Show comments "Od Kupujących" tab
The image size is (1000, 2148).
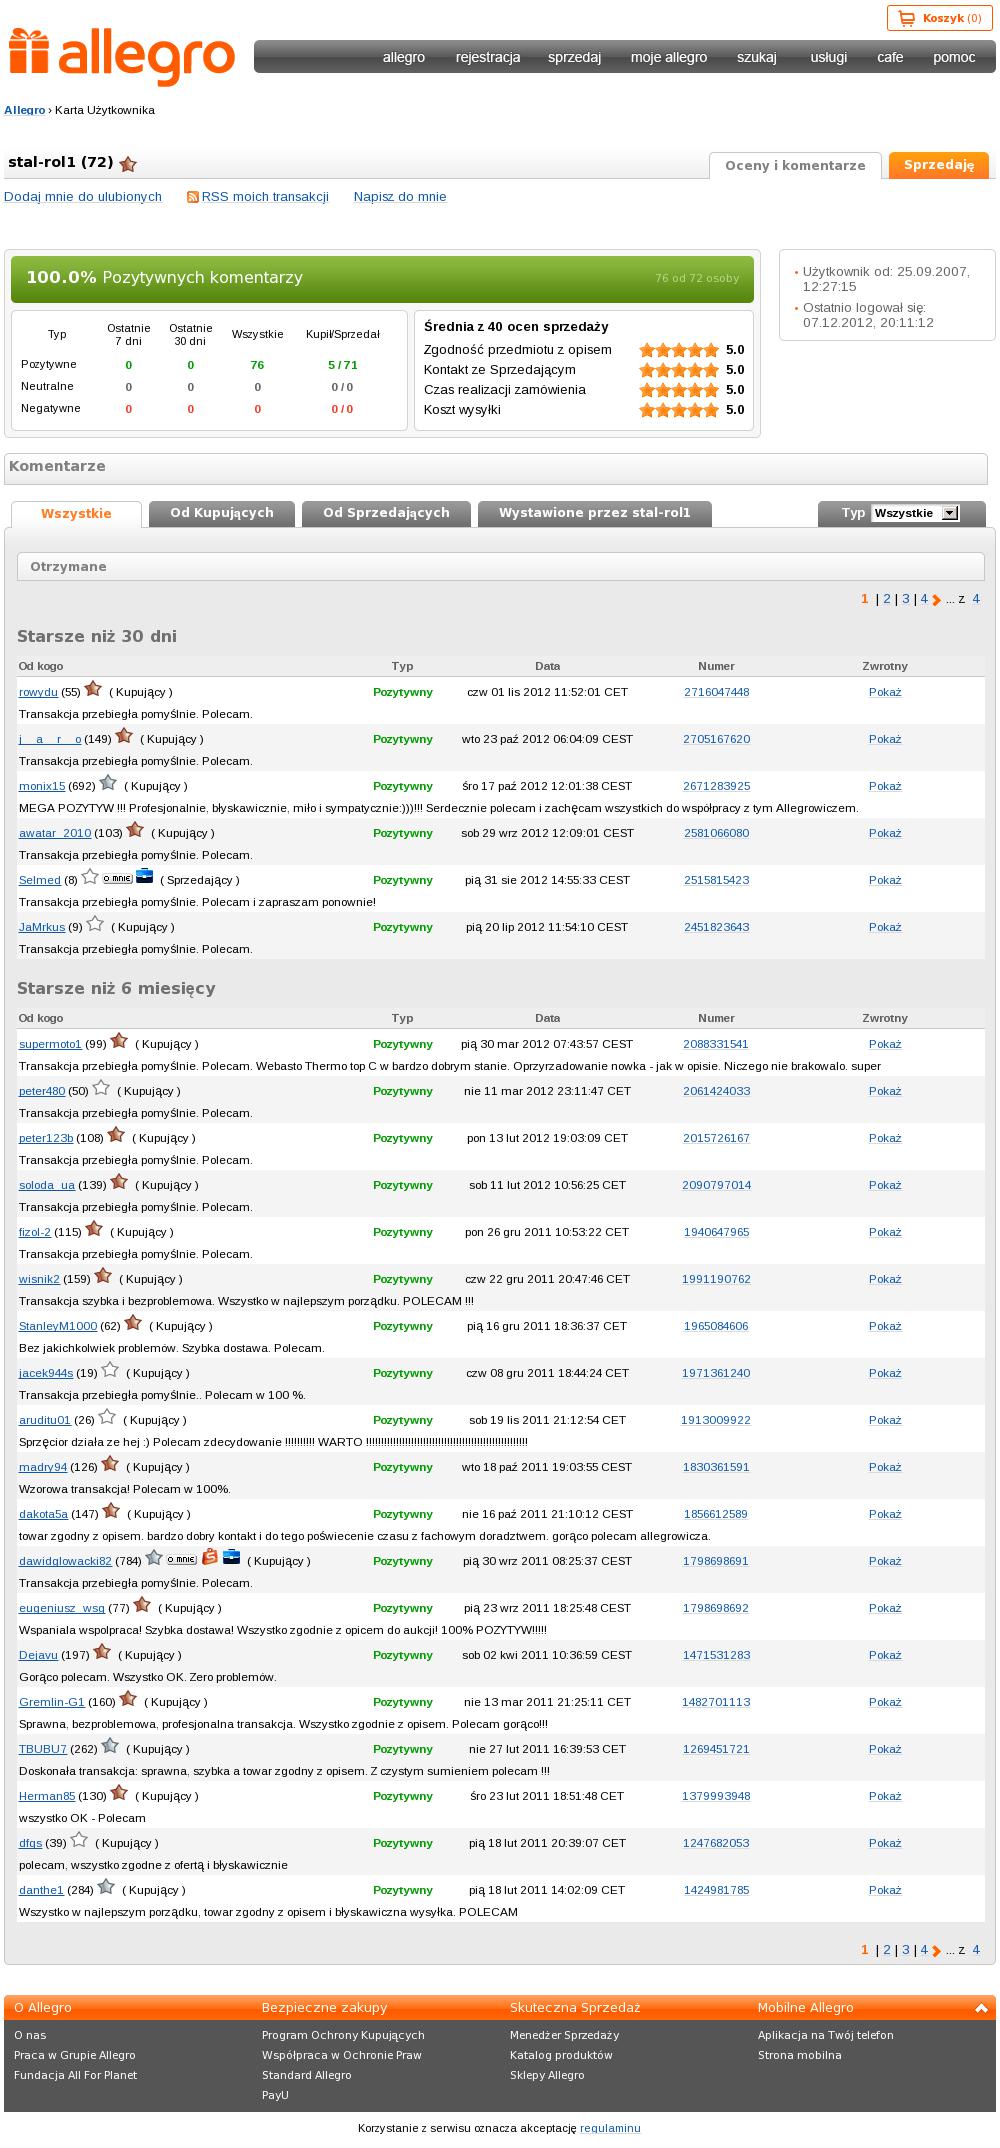click(x=222, y=513)
